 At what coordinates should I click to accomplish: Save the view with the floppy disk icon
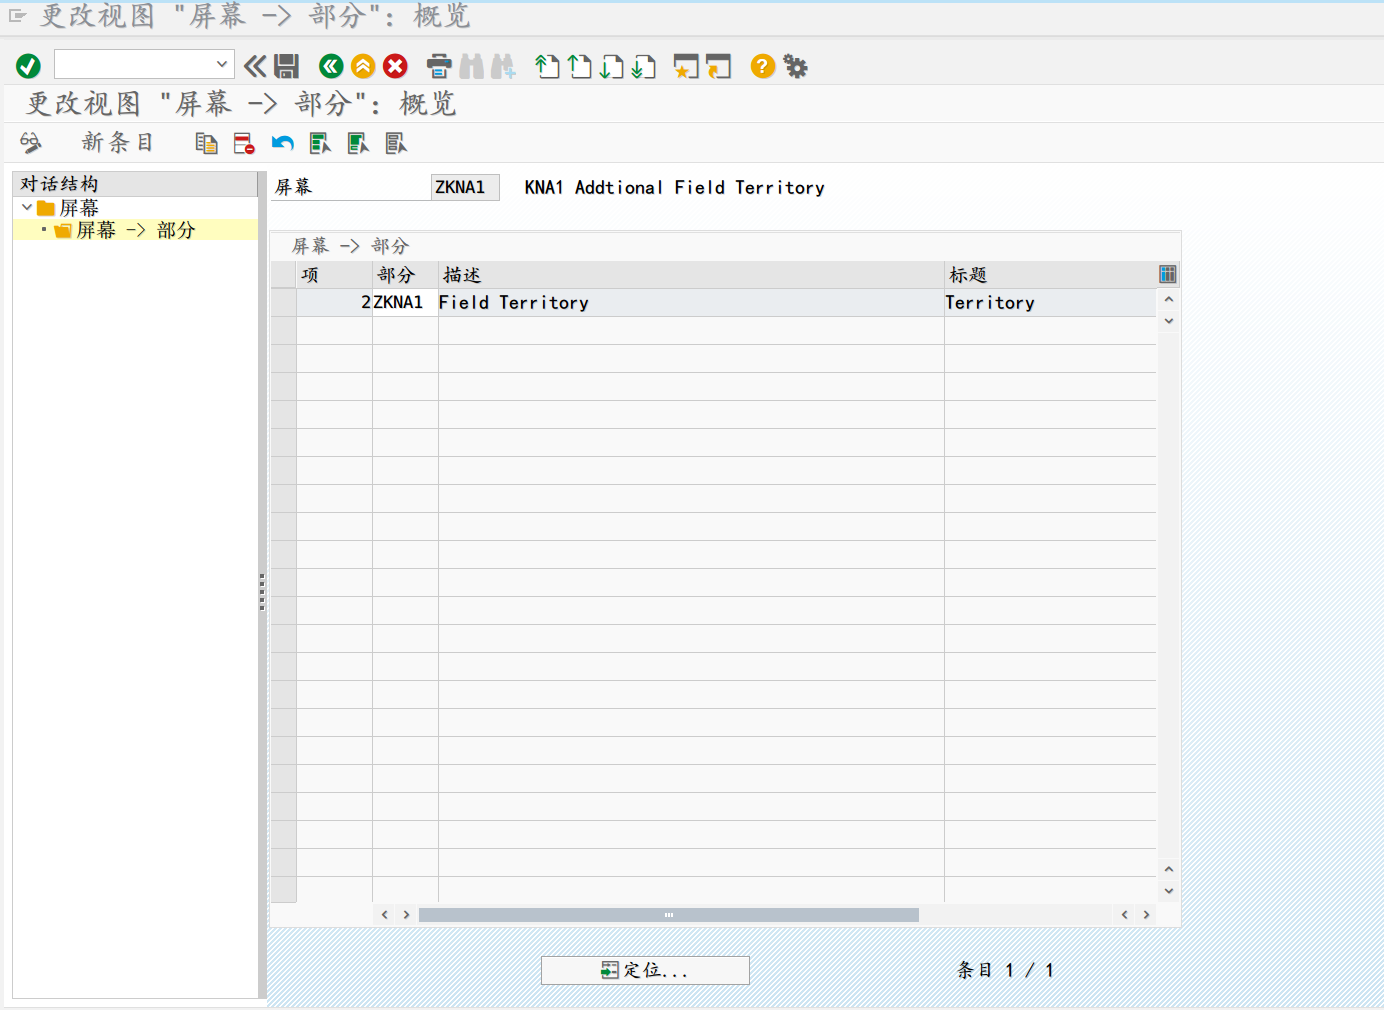(287, 66)
